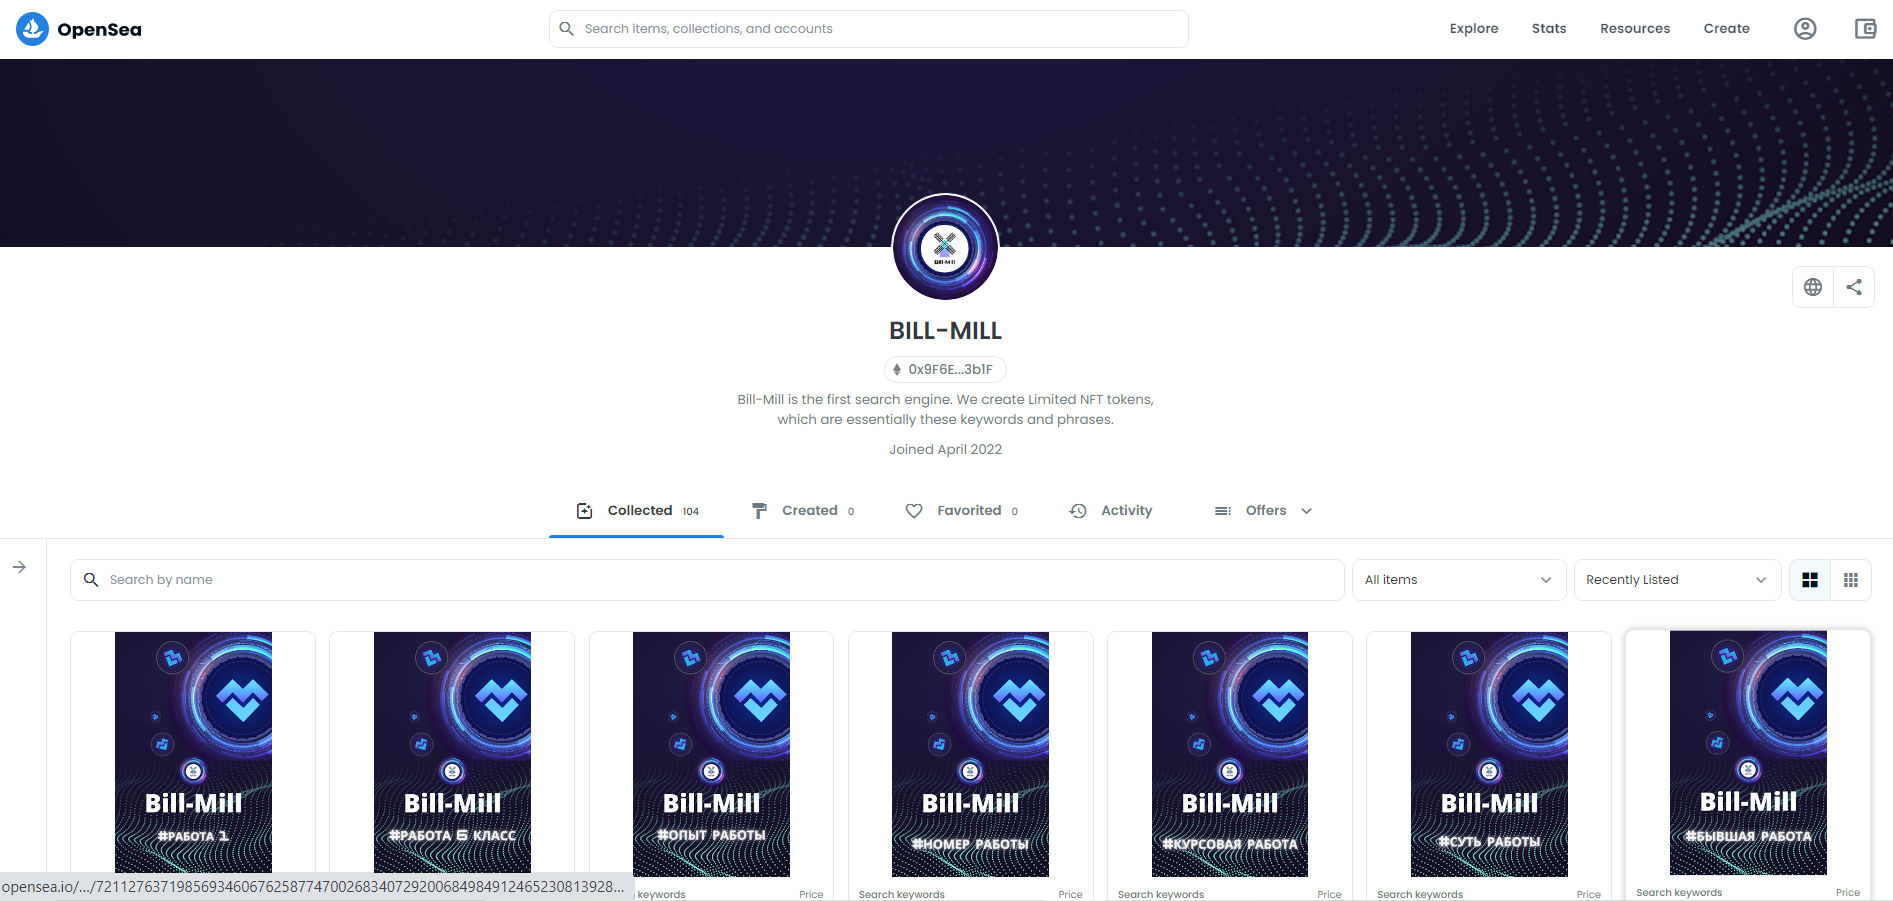Open the Stats menu
This screenshot has width=1893, height=901.
pos(1549,29)
